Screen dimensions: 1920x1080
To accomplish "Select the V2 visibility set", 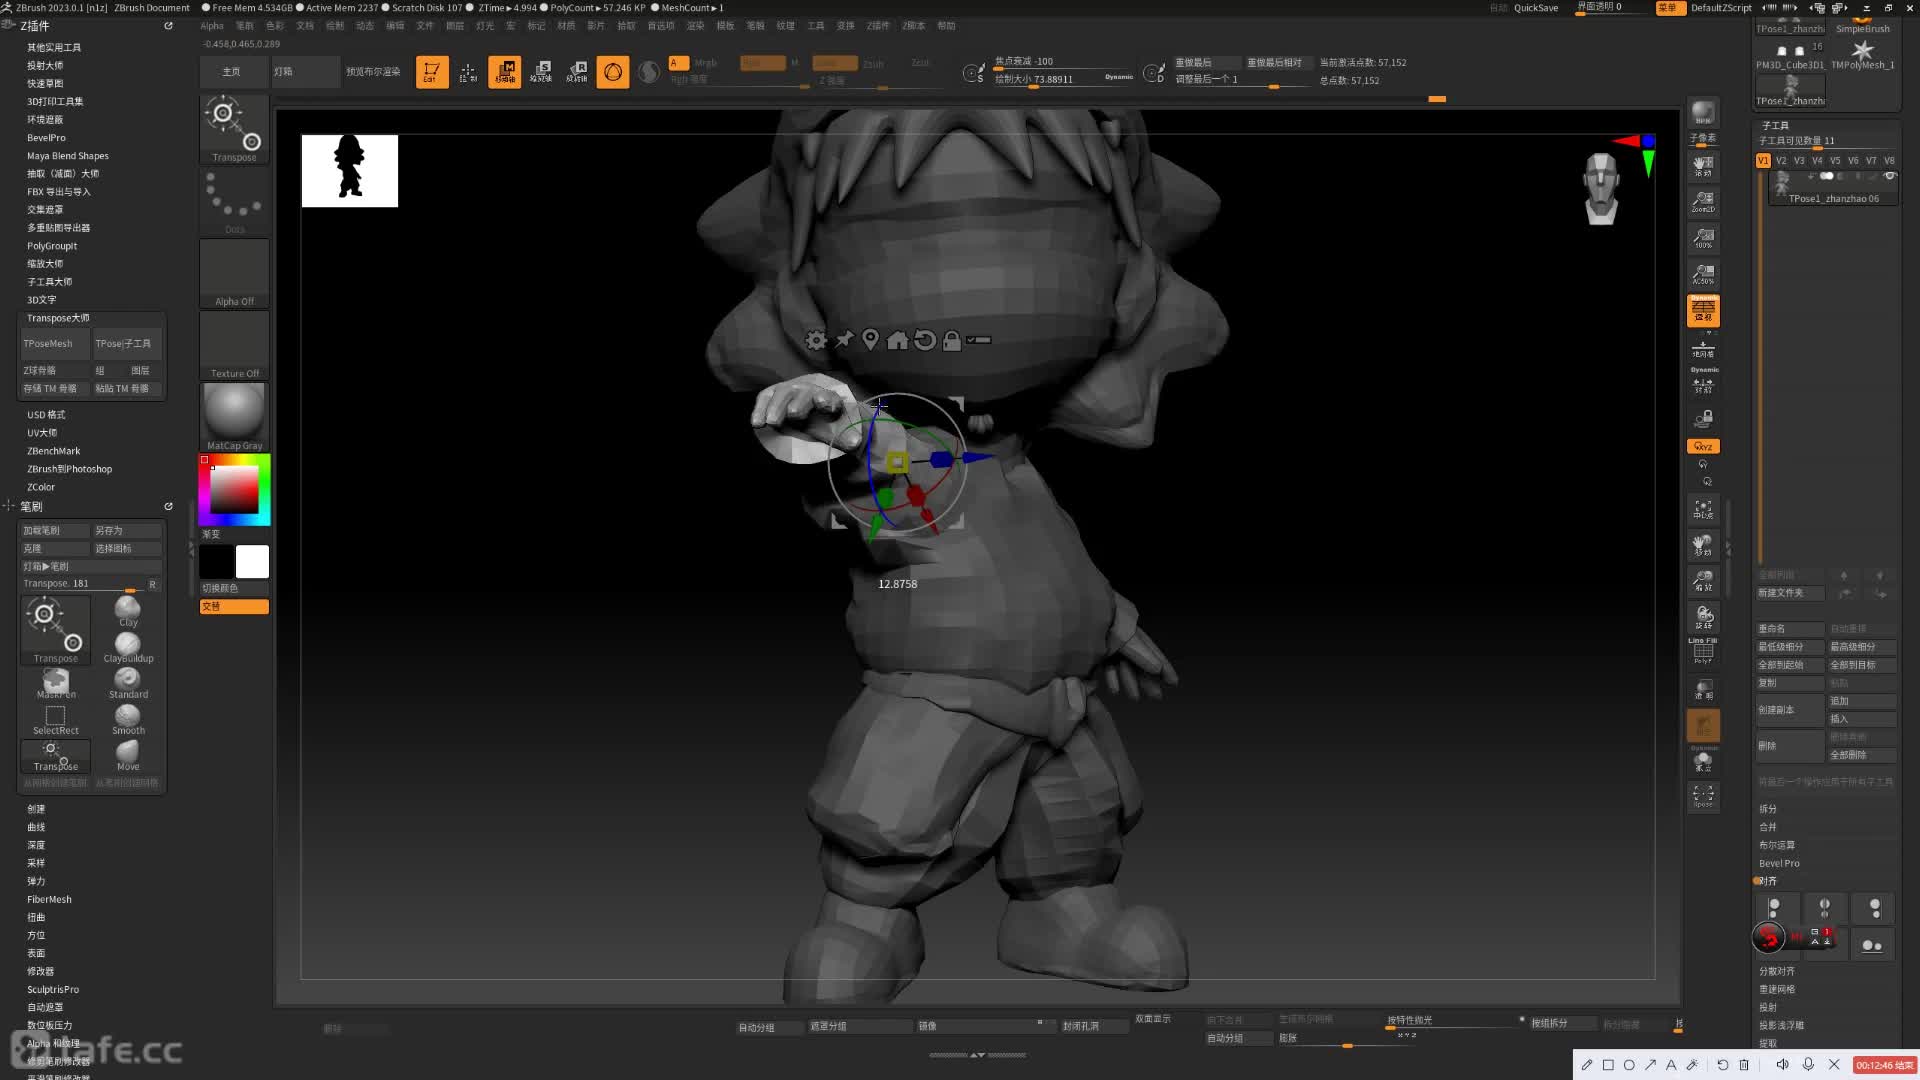I will tap(1781, 160).
